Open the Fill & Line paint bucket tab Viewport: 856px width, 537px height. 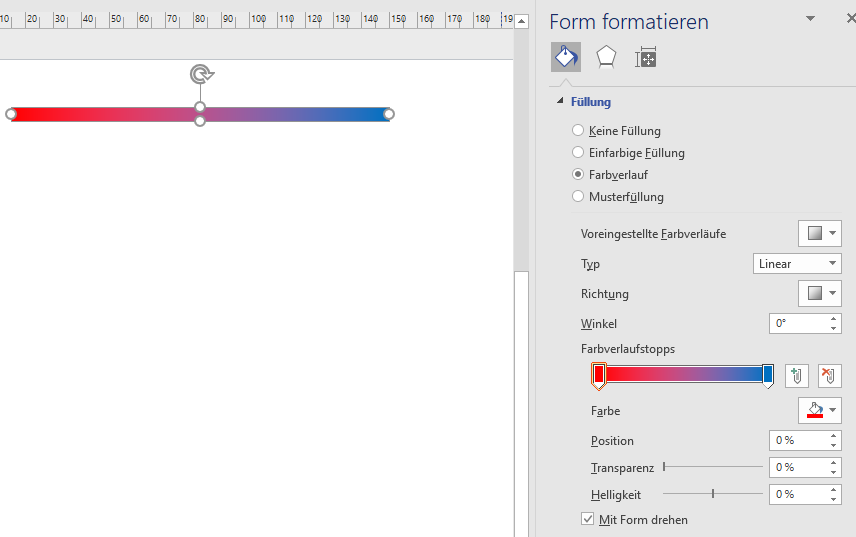click(566, 57)
